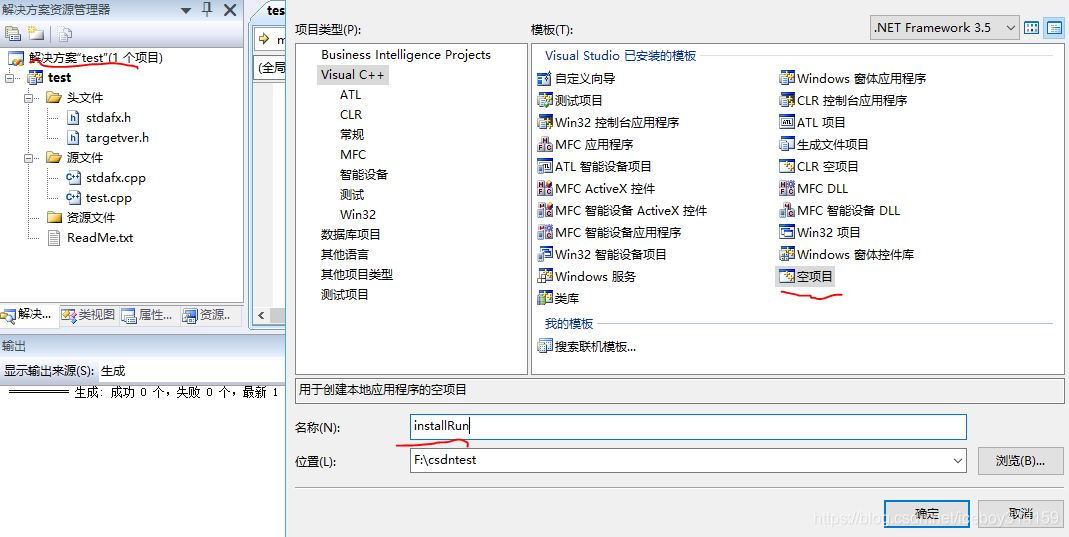Open the 位置 path dropdown arrow
Screen dimensions: 1069x537
pyautogui.click(x=959, y=461)
